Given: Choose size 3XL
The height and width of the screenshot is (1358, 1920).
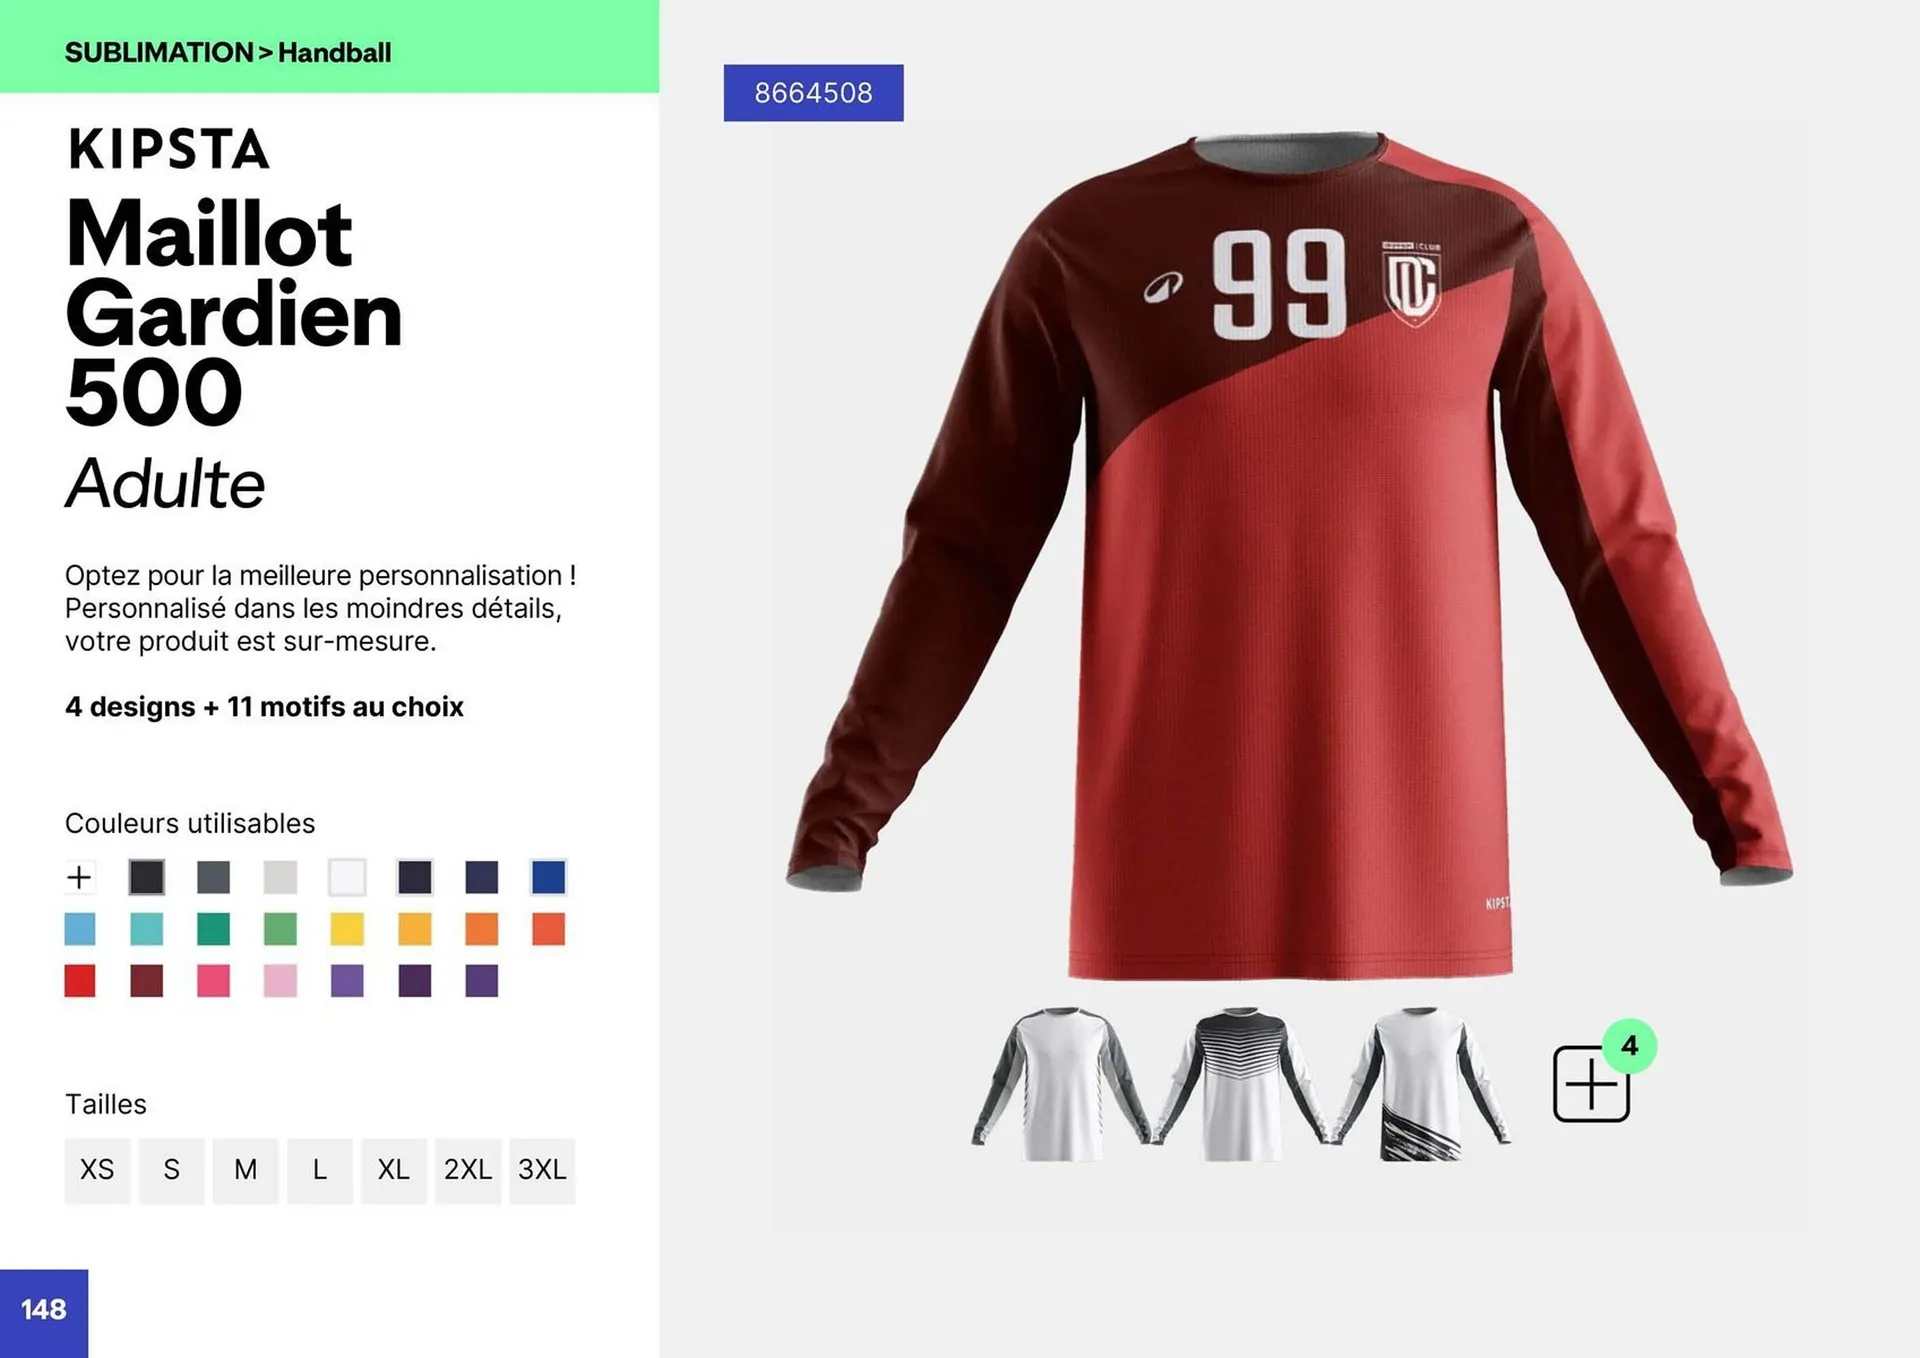Looking at the screenshot, I should click(x=542, y=1170).
